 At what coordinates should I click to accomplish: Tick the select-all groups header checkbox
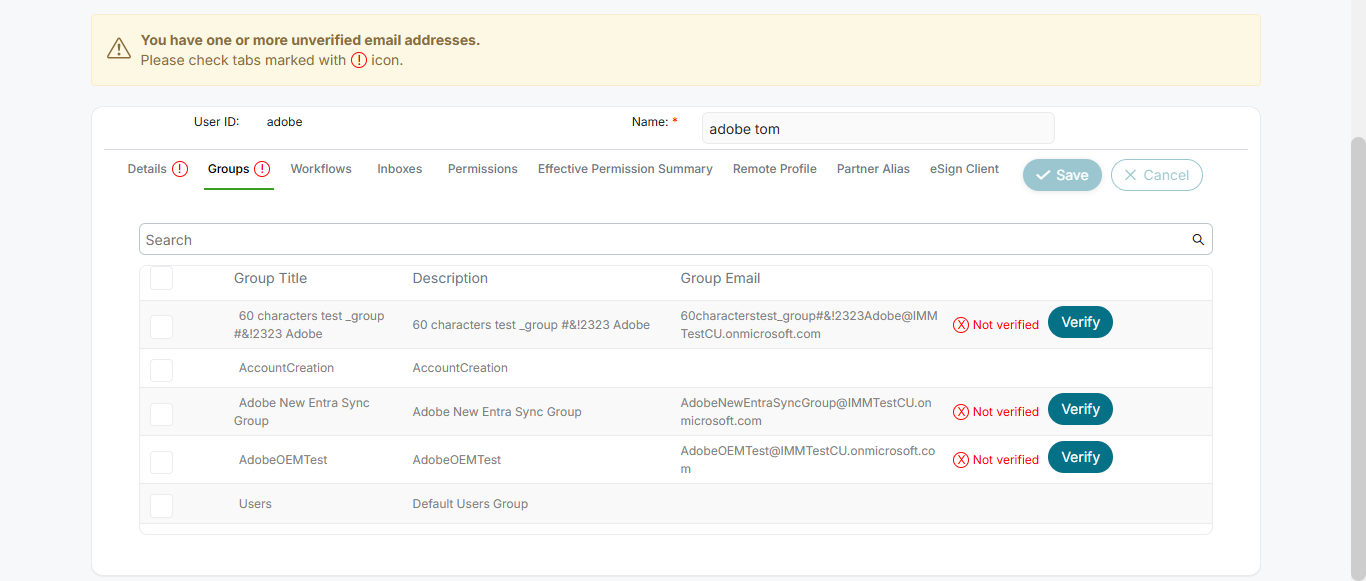click(x=161, y=279)
